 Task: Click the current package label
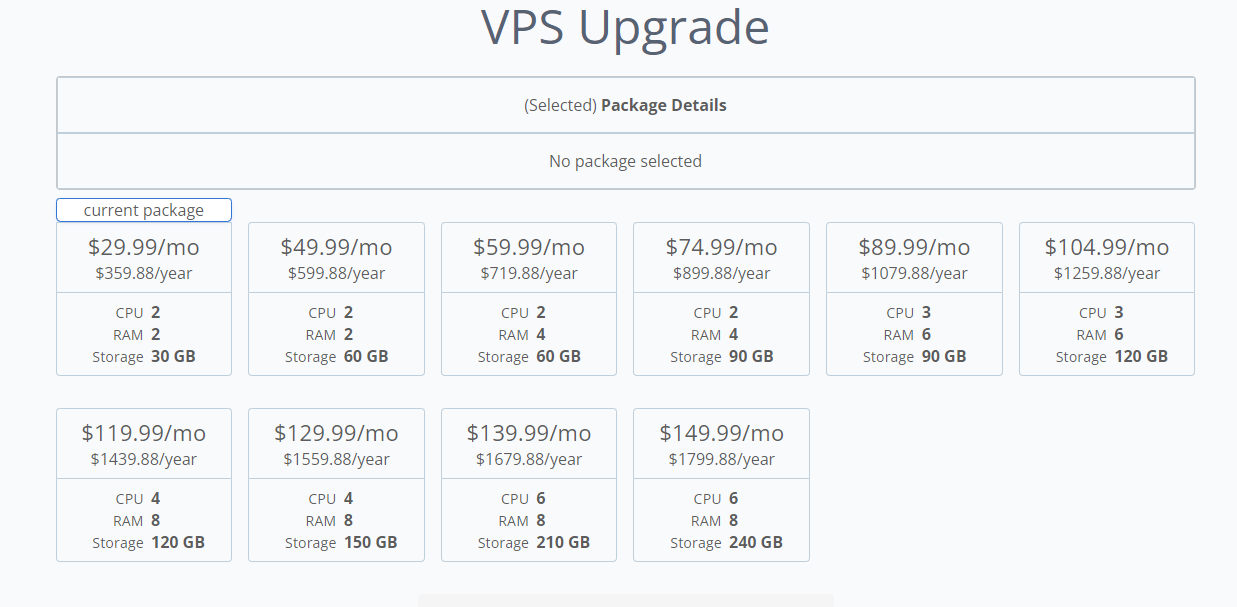[x=144, y=210]
